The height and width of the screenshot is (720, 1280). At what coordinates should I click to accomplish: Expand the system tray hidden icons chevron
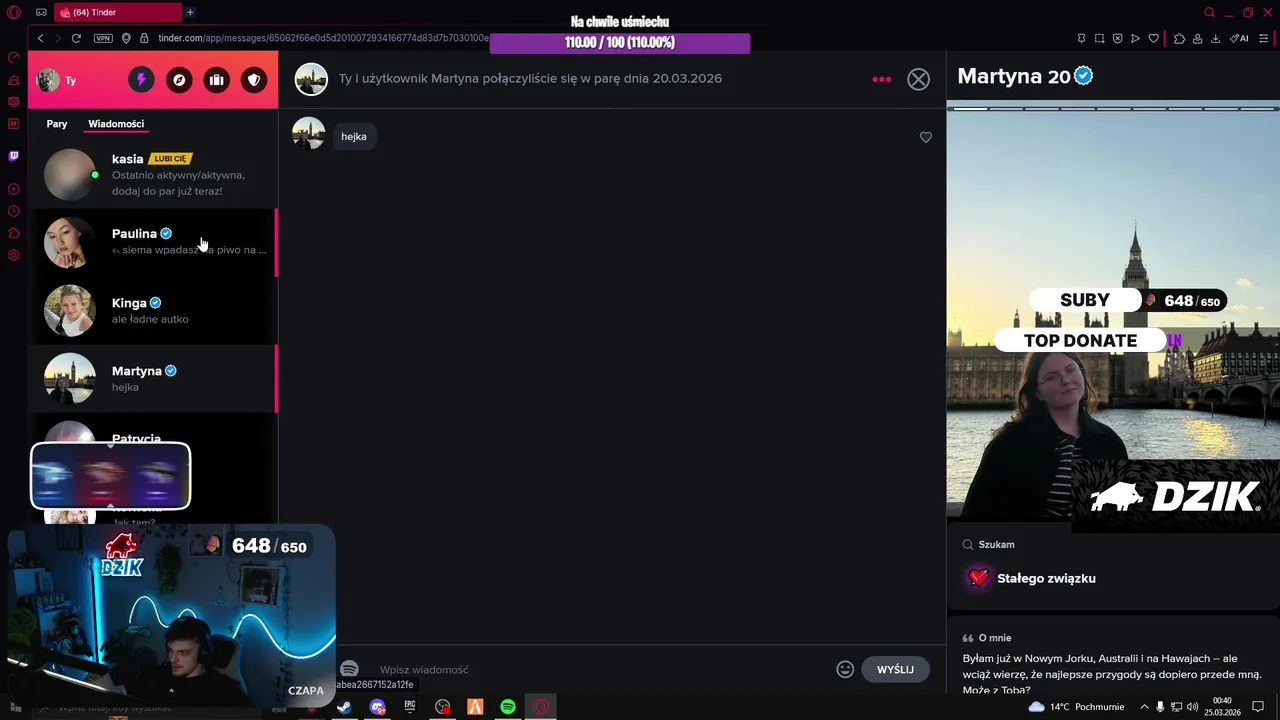(x=1144, y=707)
